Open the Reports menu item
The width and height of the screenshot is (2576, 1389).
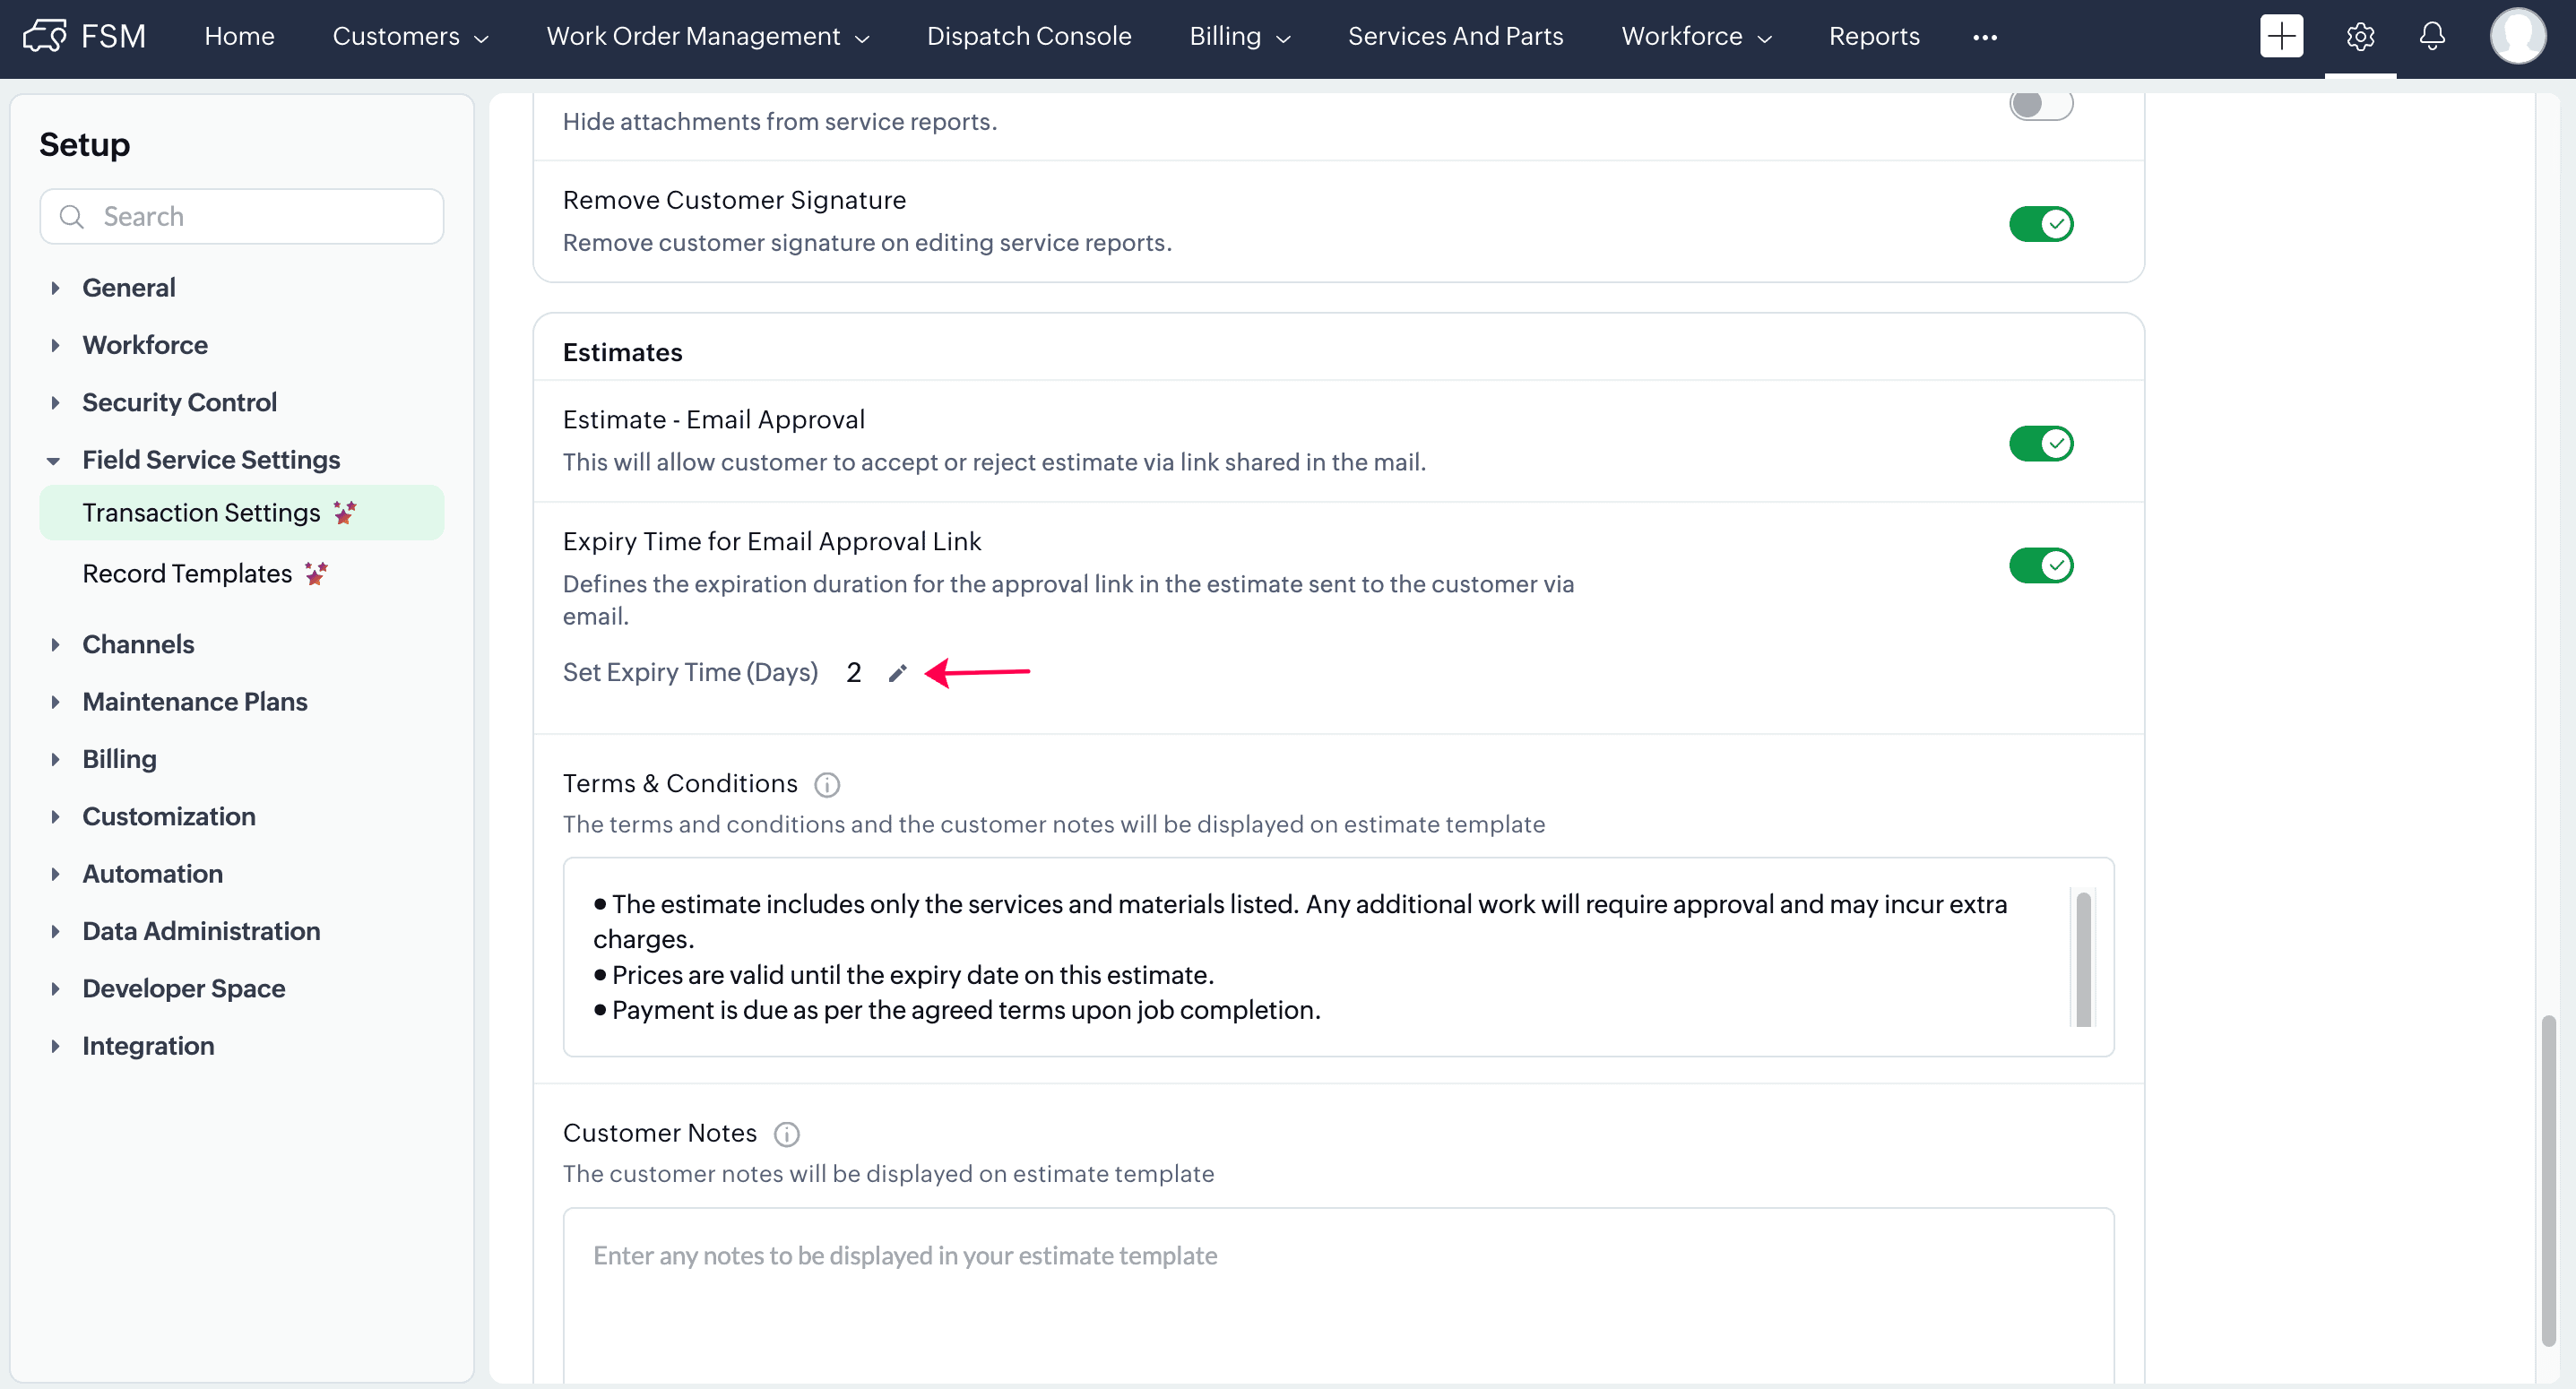point(1873,37)
